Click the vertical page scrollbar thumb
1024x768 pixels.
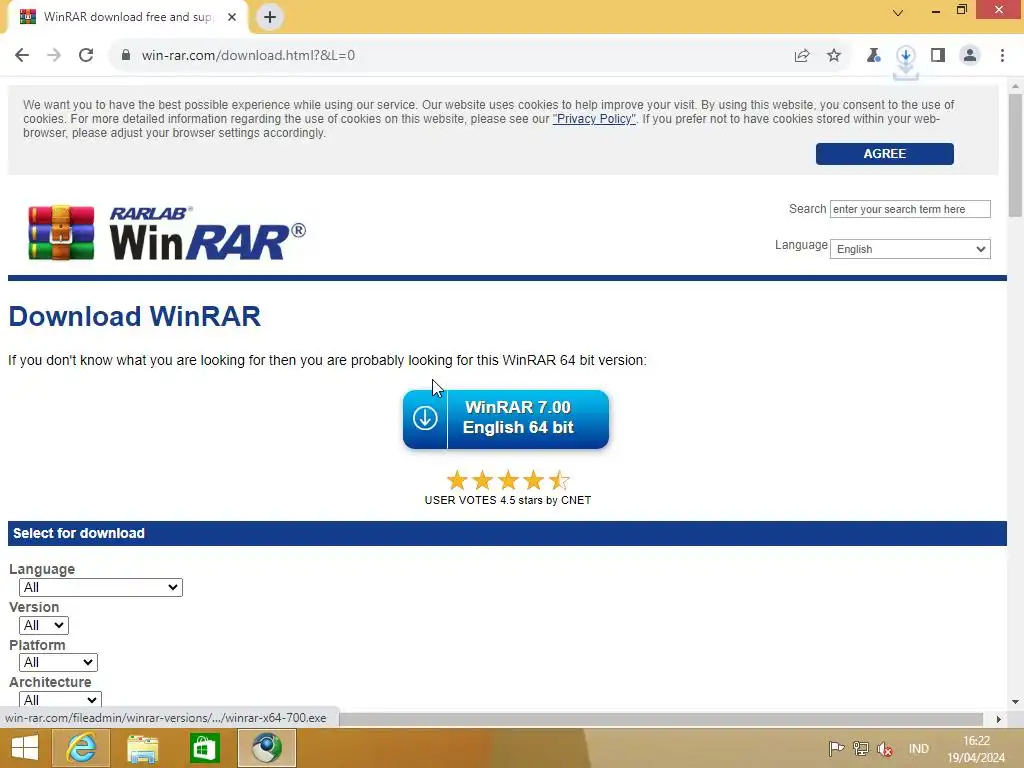pos(1015,155)
